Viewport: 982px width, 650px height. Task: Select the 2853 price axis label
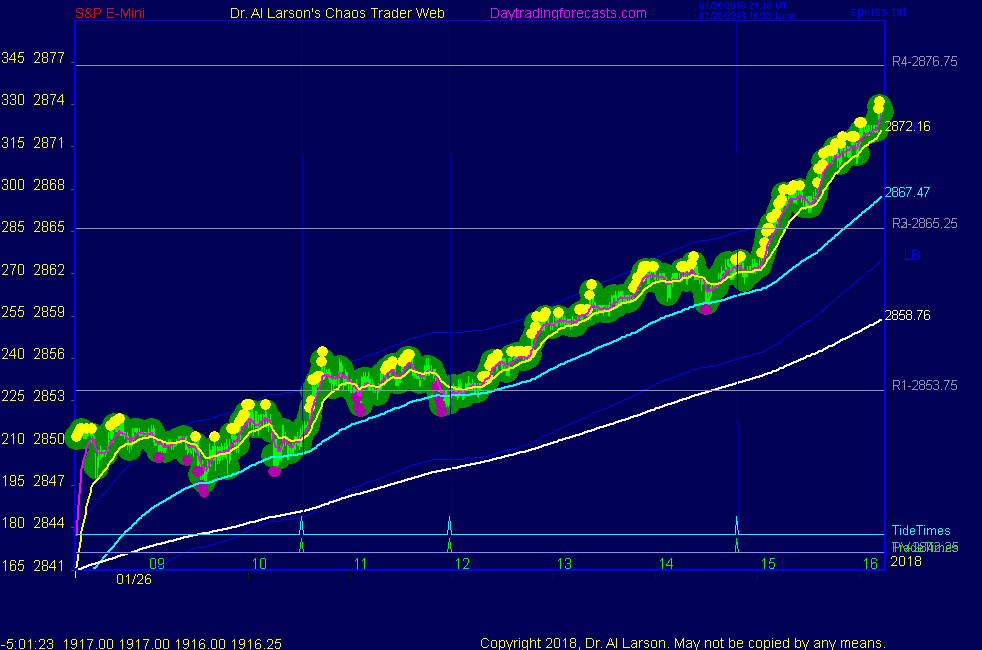point(49,396)
